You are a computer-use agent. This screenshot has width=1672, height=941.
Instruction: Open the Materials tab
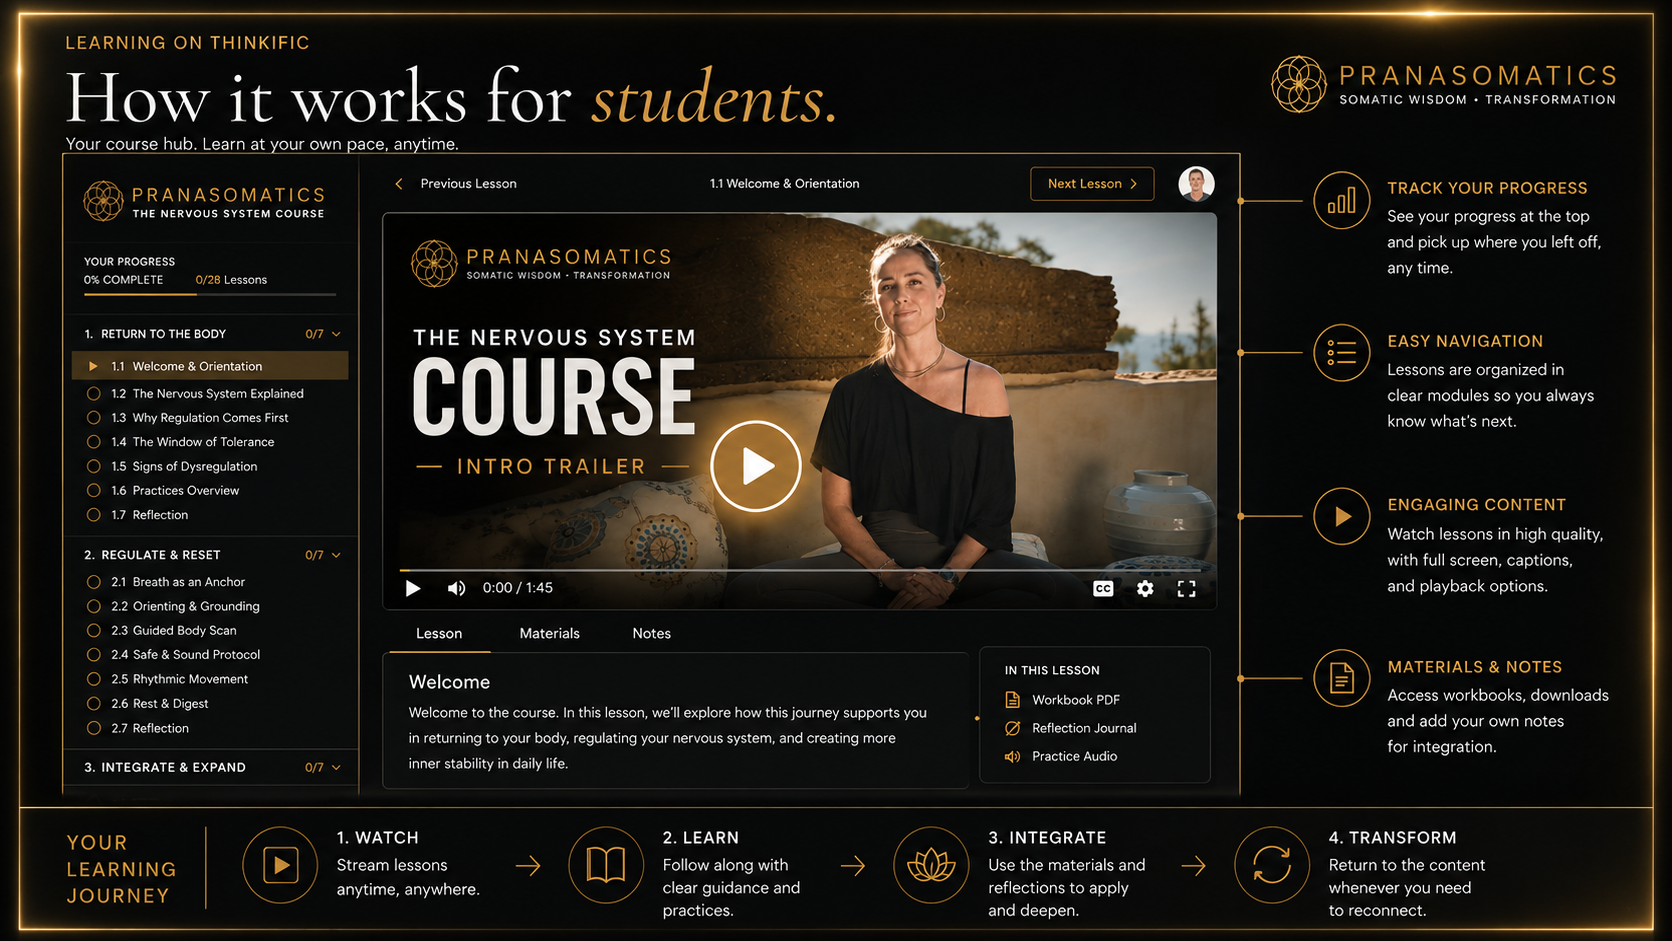(x=549, y=634)
